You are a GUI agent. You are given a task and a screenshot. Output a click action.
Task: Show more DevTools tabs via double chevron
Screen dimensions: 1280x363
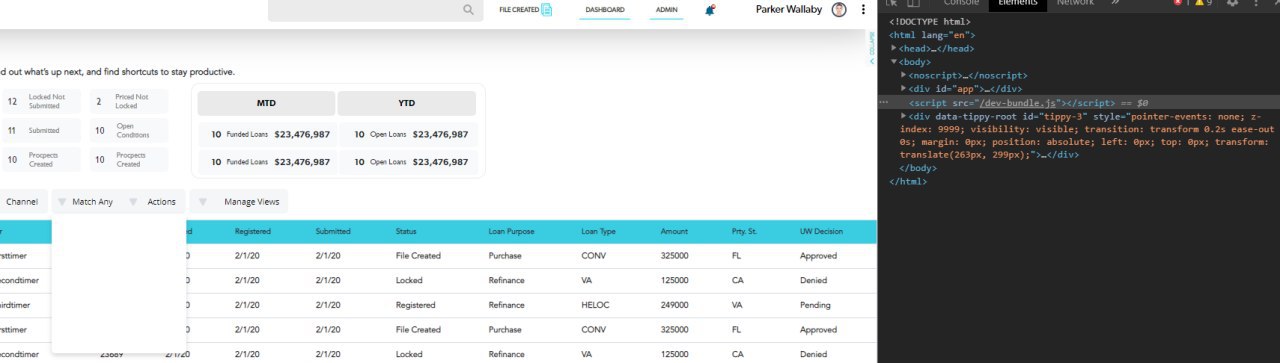1114,3
